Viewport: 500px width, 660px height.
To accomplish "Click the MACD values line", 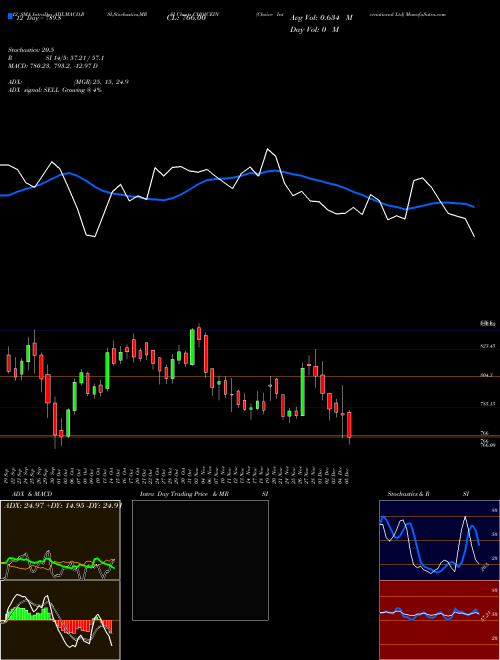I will [x=53, y=66].
